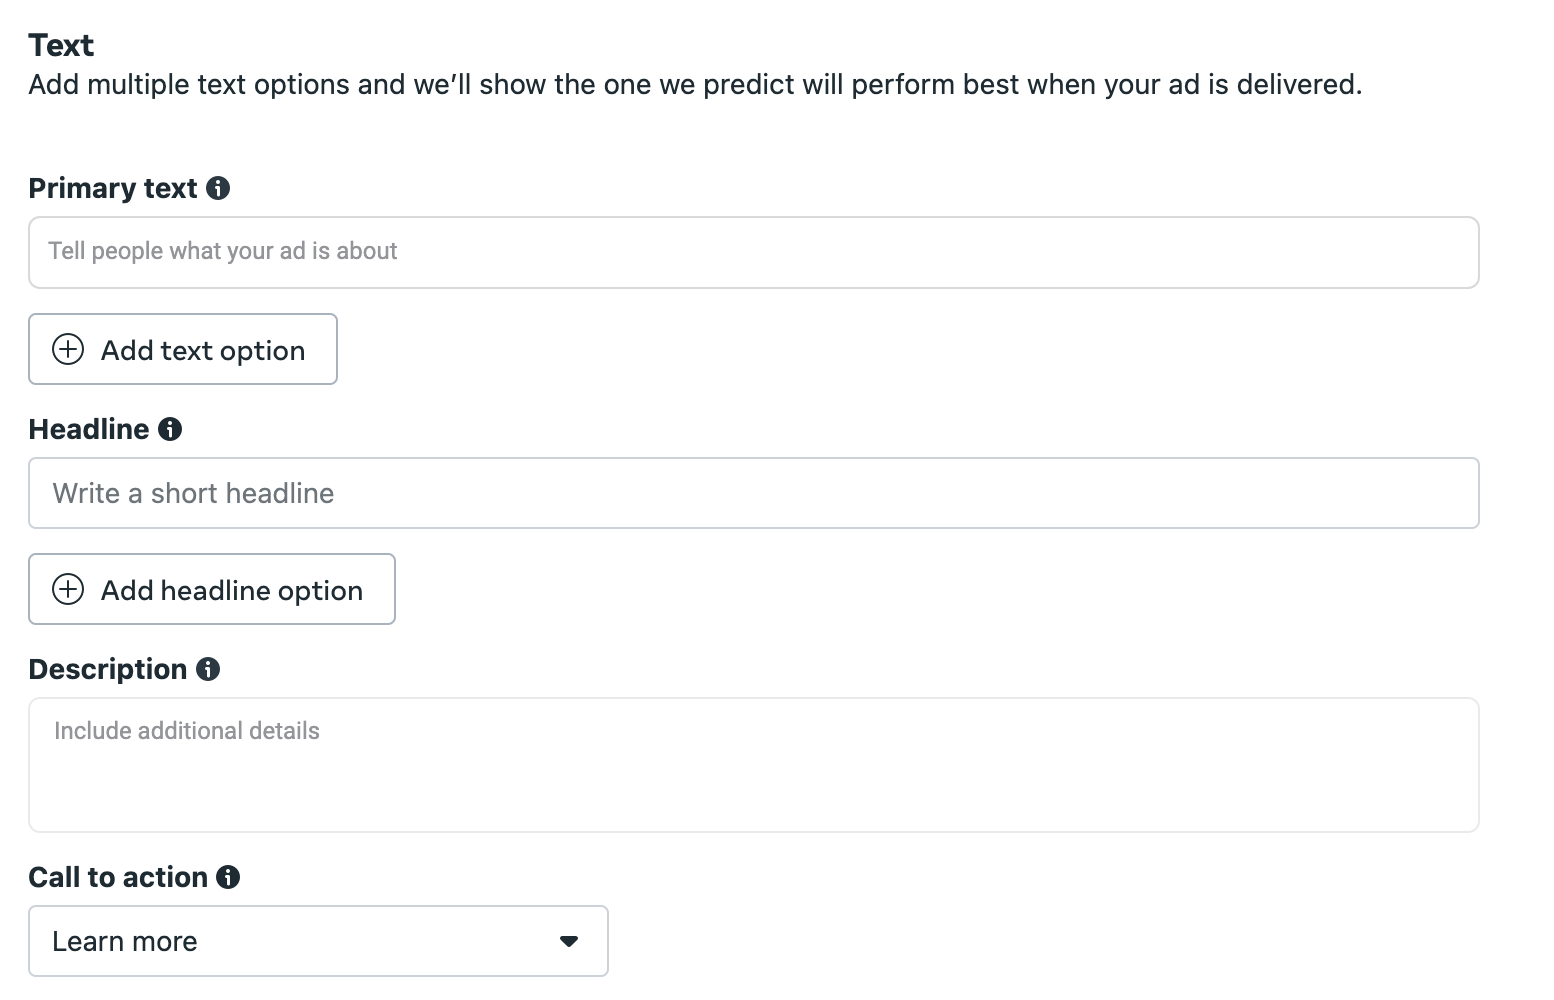
Task: Select the Include additional details text area
Action: [754, 765]
